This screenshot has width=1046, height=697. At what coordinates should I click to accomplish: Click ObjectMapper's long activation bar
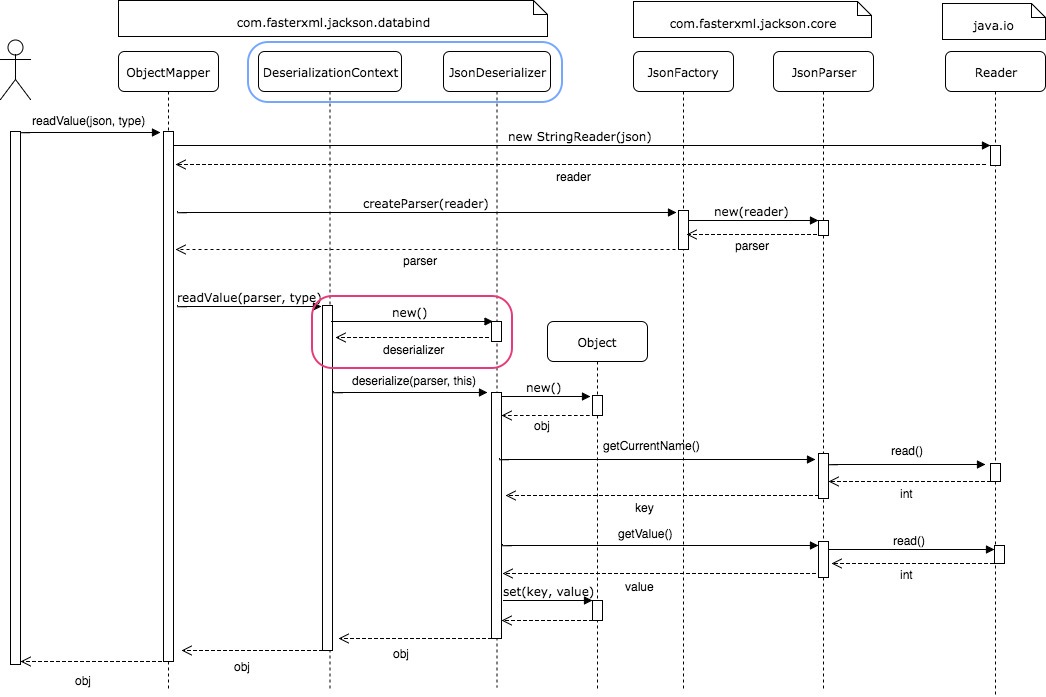[168, 396]
